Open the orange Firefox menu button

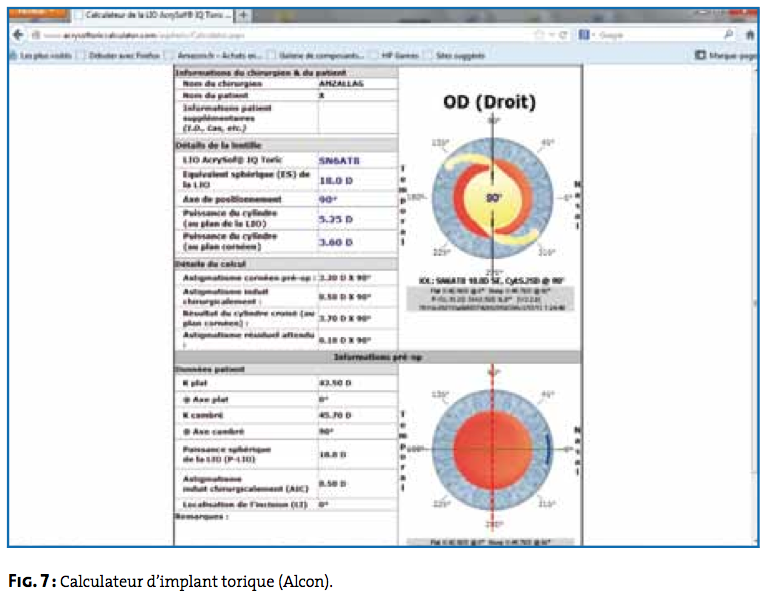[39, 14]
